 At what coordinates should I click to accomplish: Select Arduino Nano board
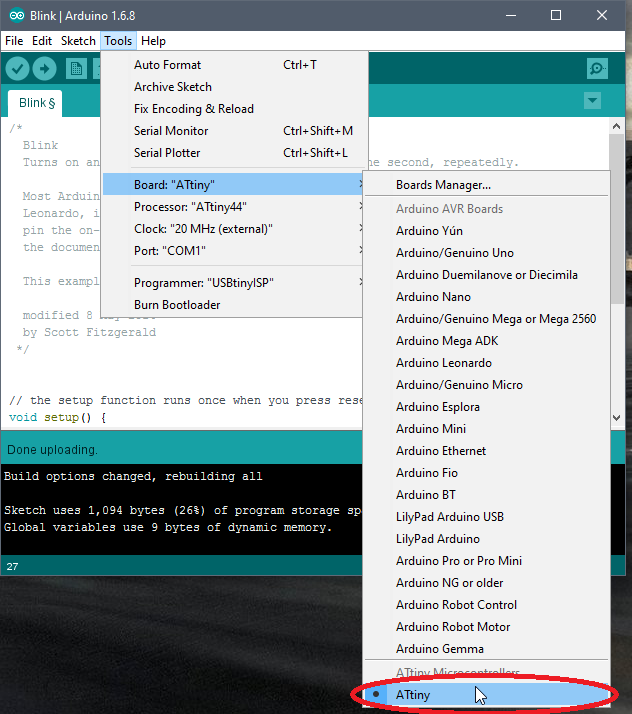coord(487,297)
